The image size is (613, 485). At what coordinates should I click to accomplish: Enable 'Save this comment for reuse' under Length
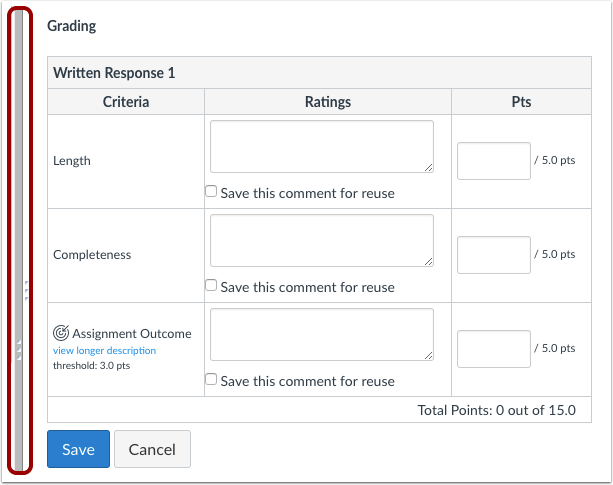pyautogui.click(x=211, y=191)
